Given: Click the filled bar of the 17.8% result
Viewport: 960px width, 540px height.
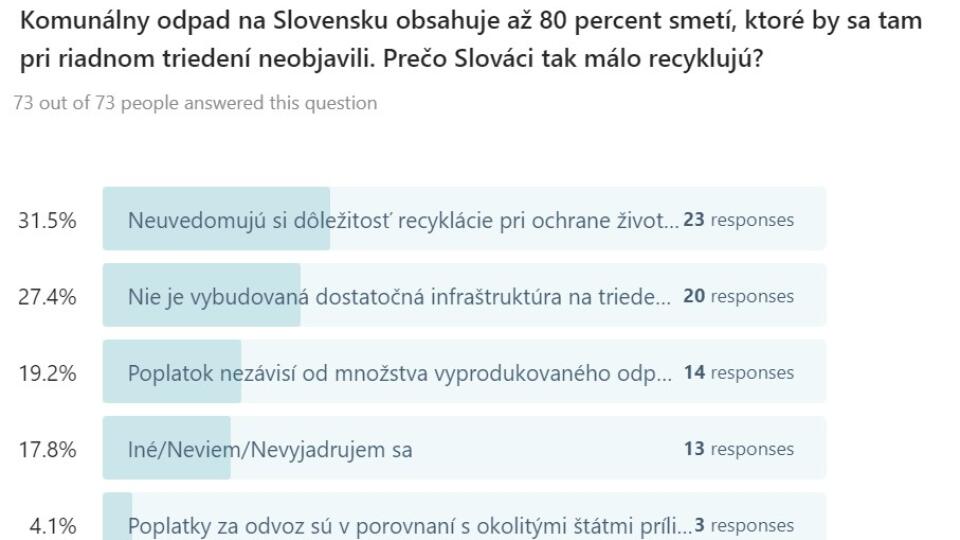Looking at the screenshot, I should 167,448.
